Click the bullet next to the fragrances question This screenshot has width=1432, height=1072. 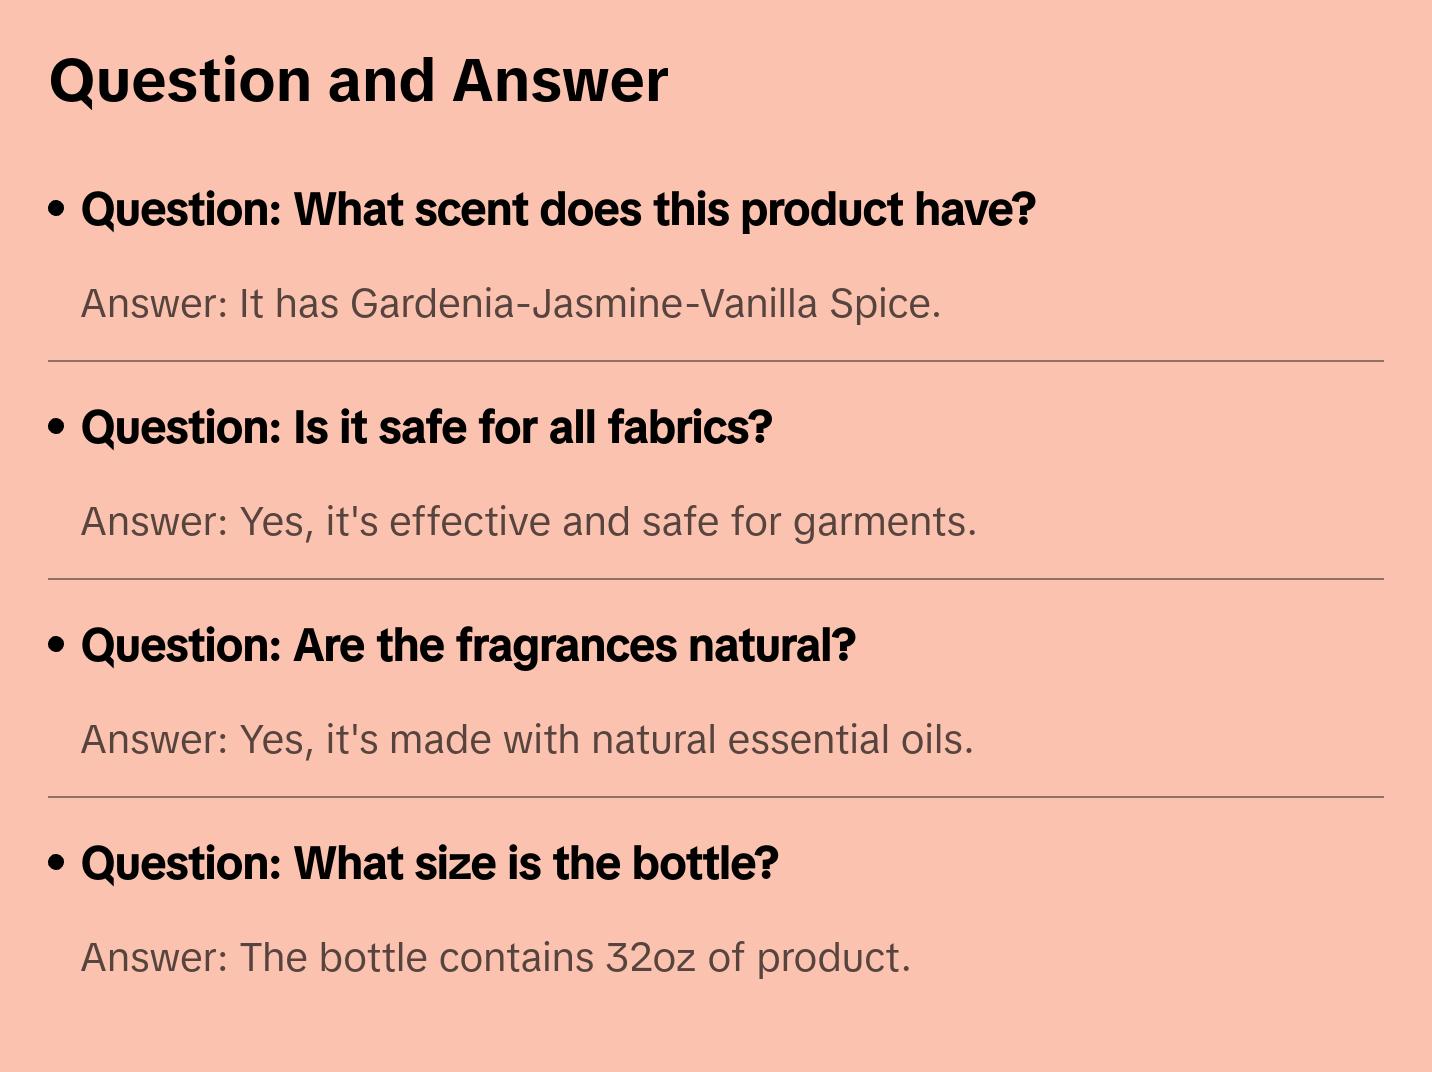(57, 645)
